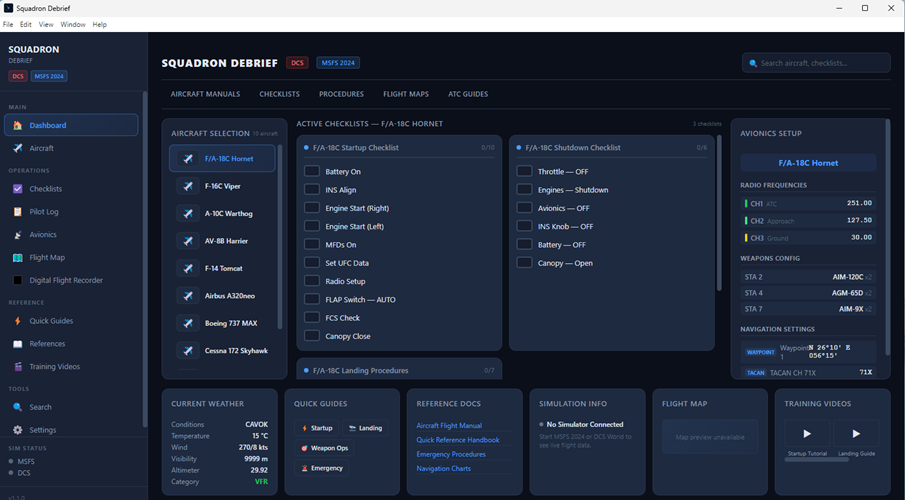Viewport: 905px width, 500px height.
Task: Click the Aircraft plane icon in sidebar
Action: point(18,148)
